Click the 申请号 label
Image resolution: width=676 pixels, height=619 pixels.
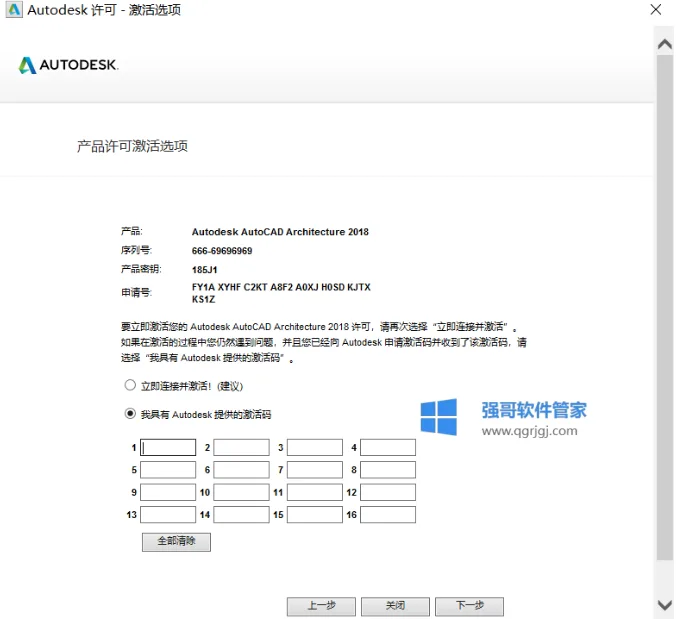pos(136,293)
